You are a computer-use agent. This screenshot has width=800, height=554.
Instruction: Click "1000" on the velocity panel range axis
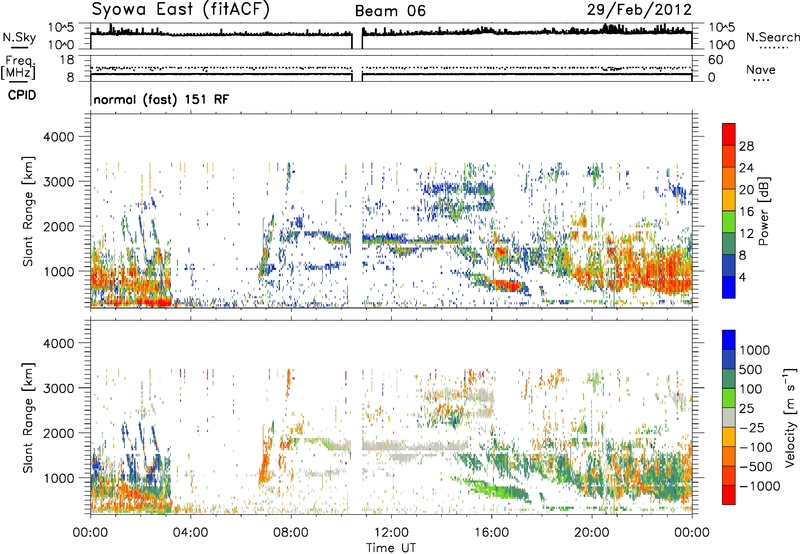coord(58,478)
